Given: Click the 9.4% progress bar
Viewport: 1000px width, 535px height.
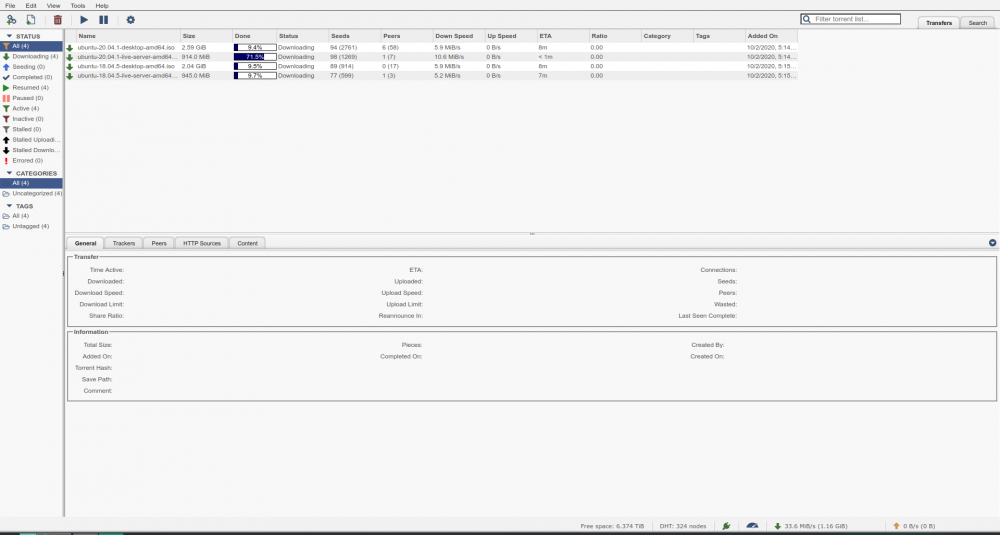Looking at the screenshot, I should tap(255, 47).
